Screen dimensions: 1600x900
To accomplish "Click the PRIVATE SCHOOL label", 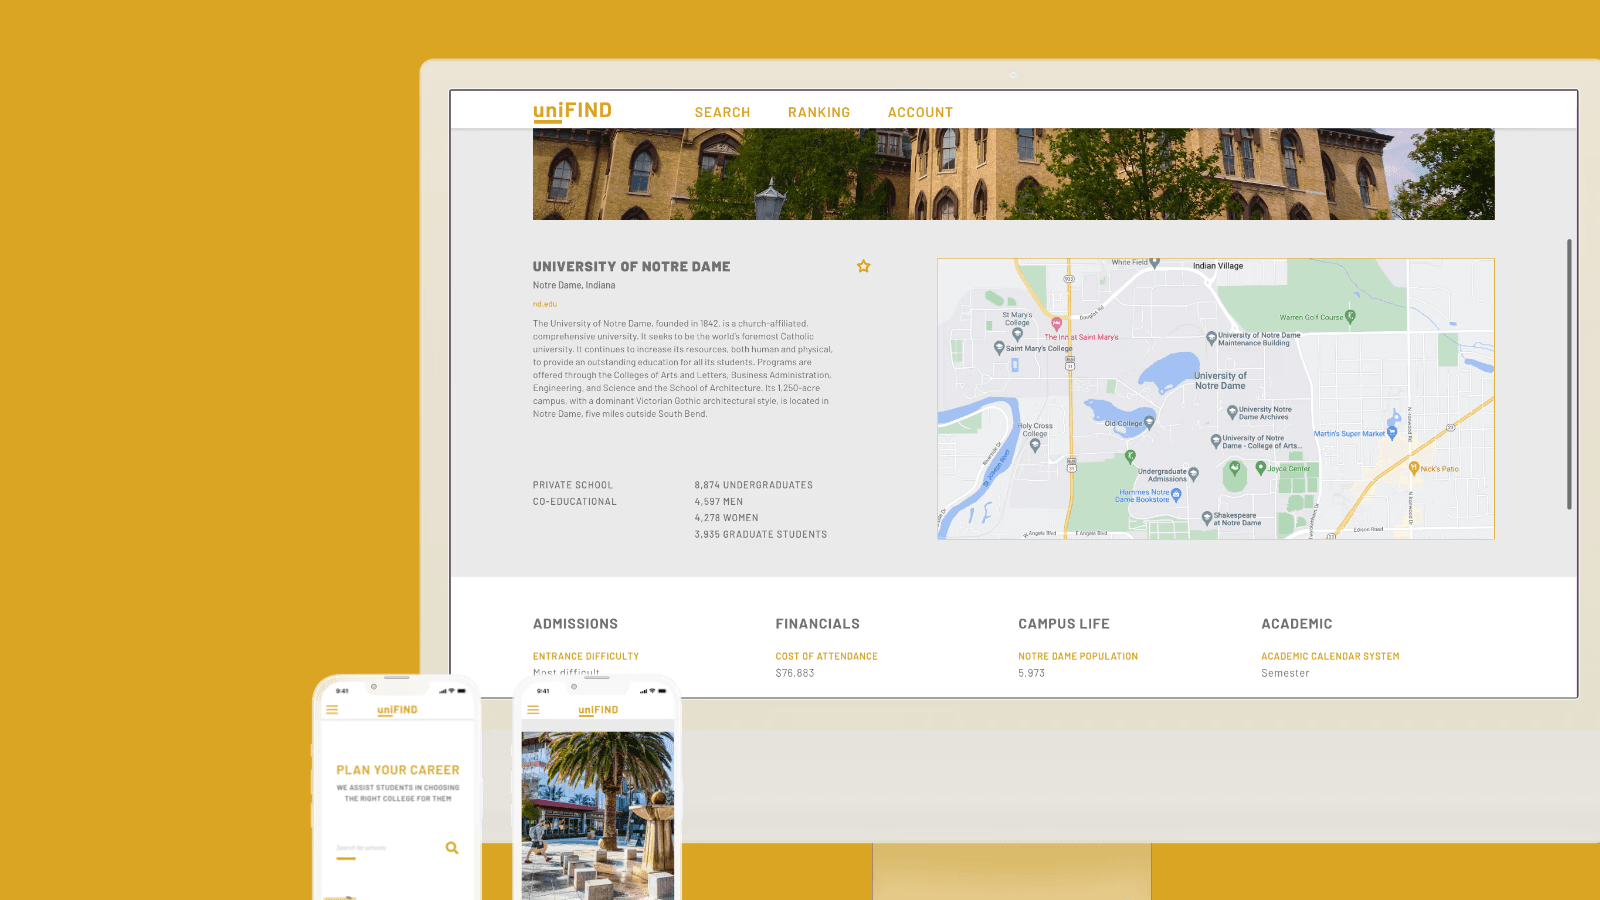I will pos(573,485).
